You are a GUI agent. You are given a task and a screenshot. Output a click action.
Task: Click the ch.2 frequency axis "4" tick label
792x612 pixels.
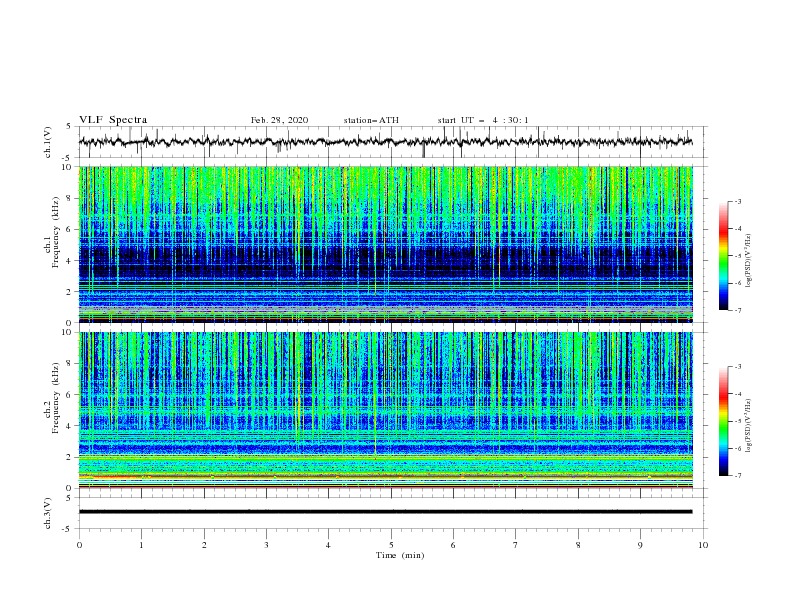pyautogui.click(x=71, y=426)
